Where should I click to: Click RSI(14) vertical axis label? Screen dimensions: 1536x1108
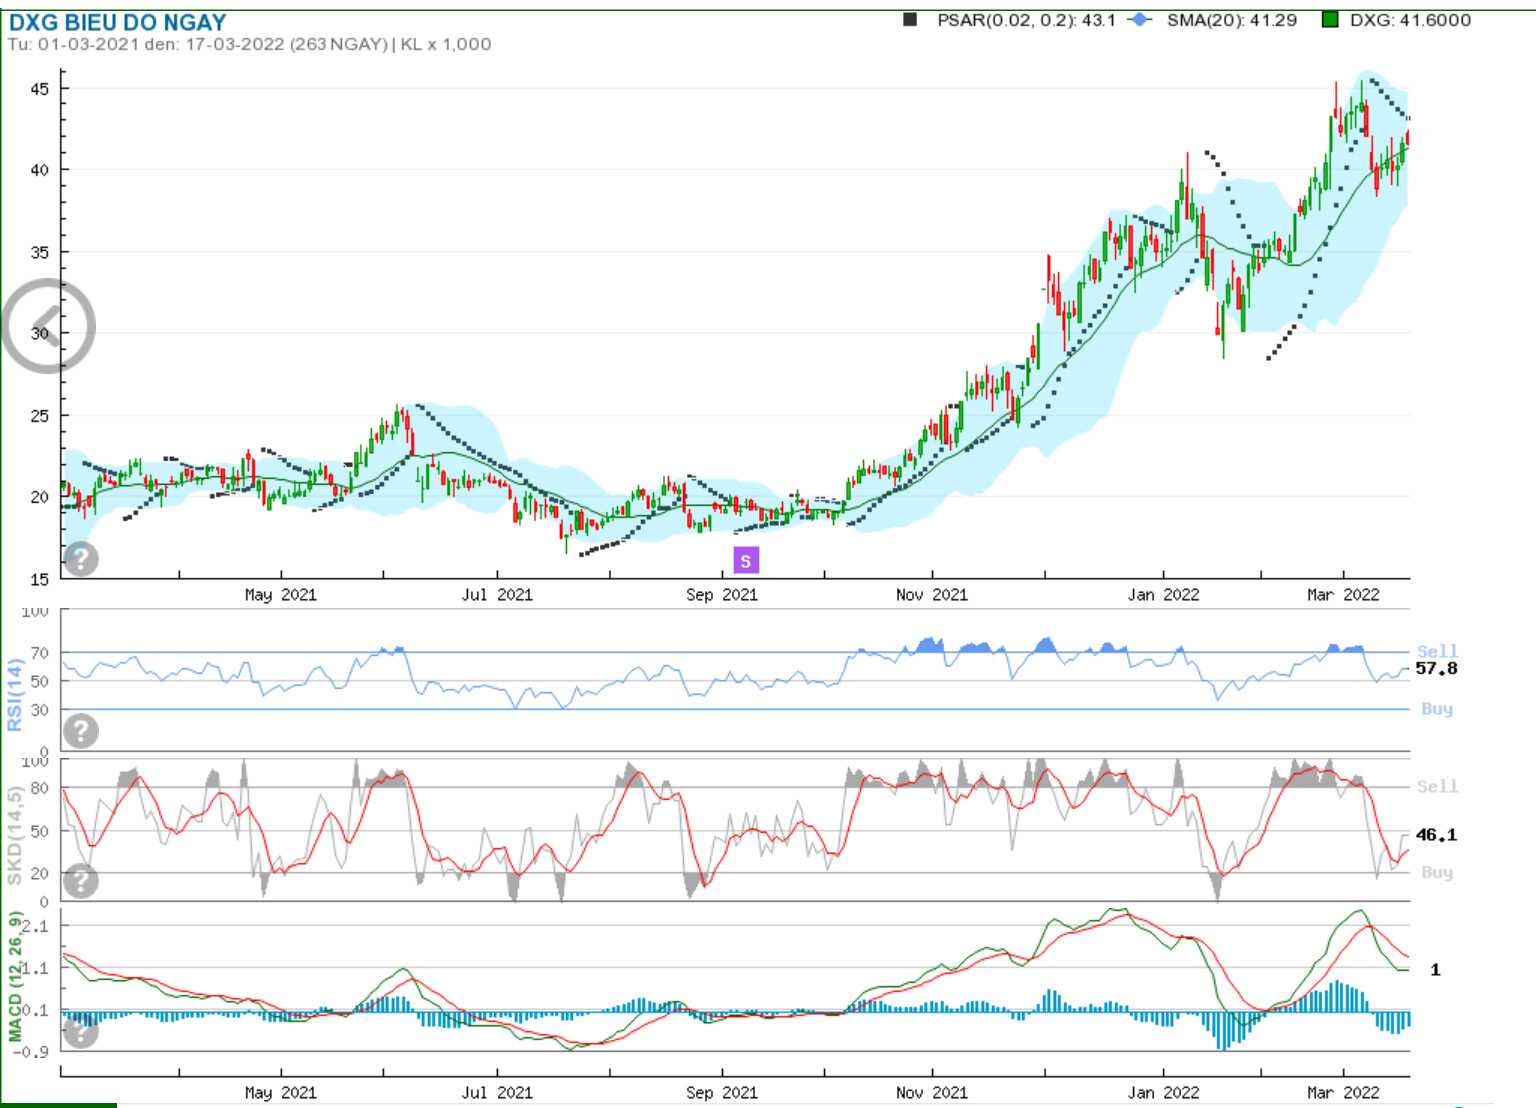tap(14, 694)
